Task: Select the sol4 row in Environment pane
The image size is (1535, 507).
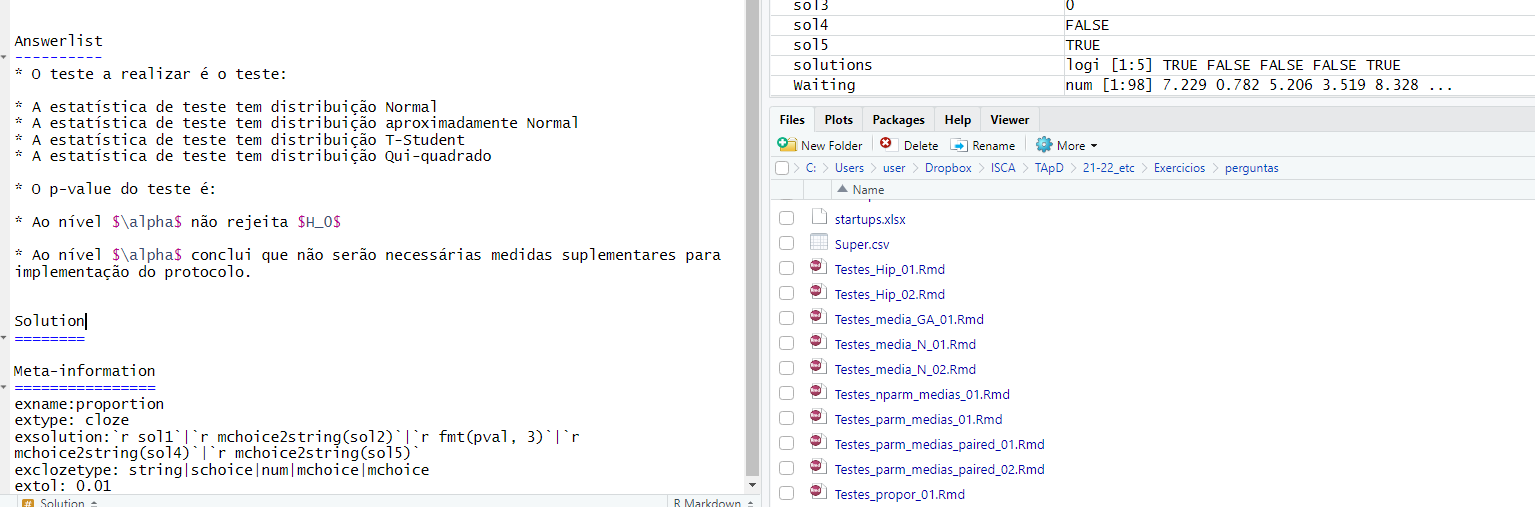Action: pos(1150,25)
